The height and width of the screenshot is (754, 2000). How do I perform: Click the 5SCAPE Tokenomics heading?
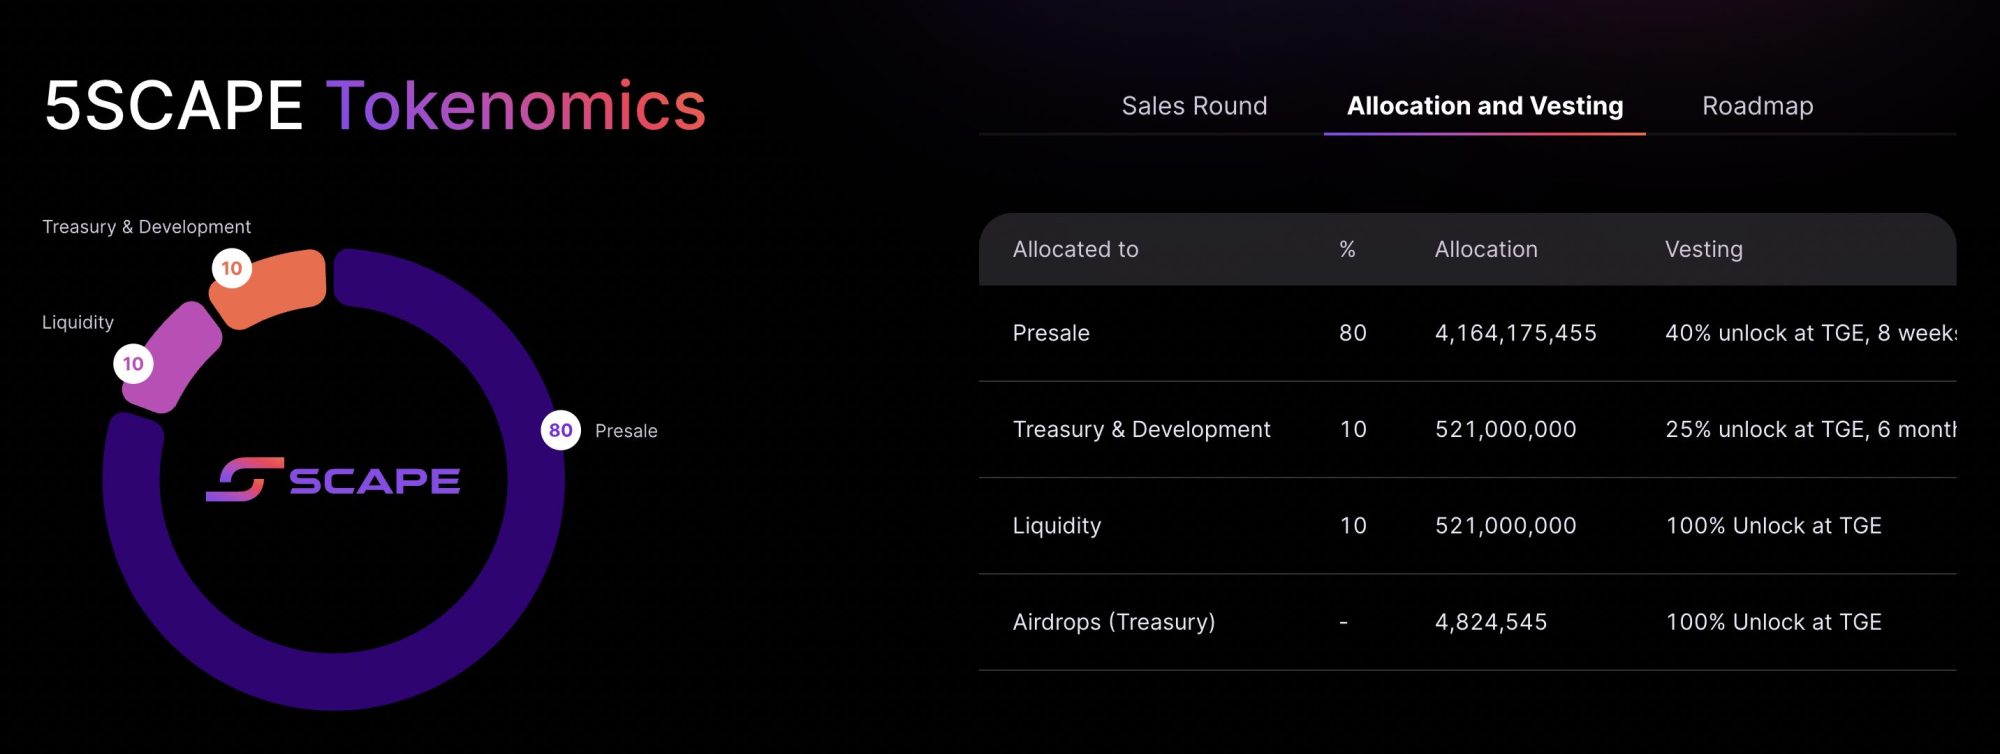(x=375, y=106)
